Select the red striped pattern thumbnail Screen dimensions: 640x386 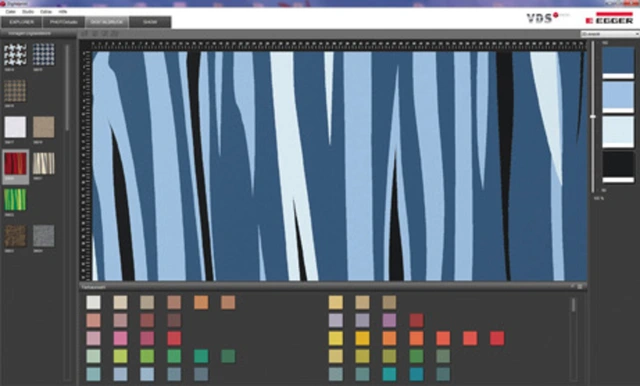click(x=15, y=163)
